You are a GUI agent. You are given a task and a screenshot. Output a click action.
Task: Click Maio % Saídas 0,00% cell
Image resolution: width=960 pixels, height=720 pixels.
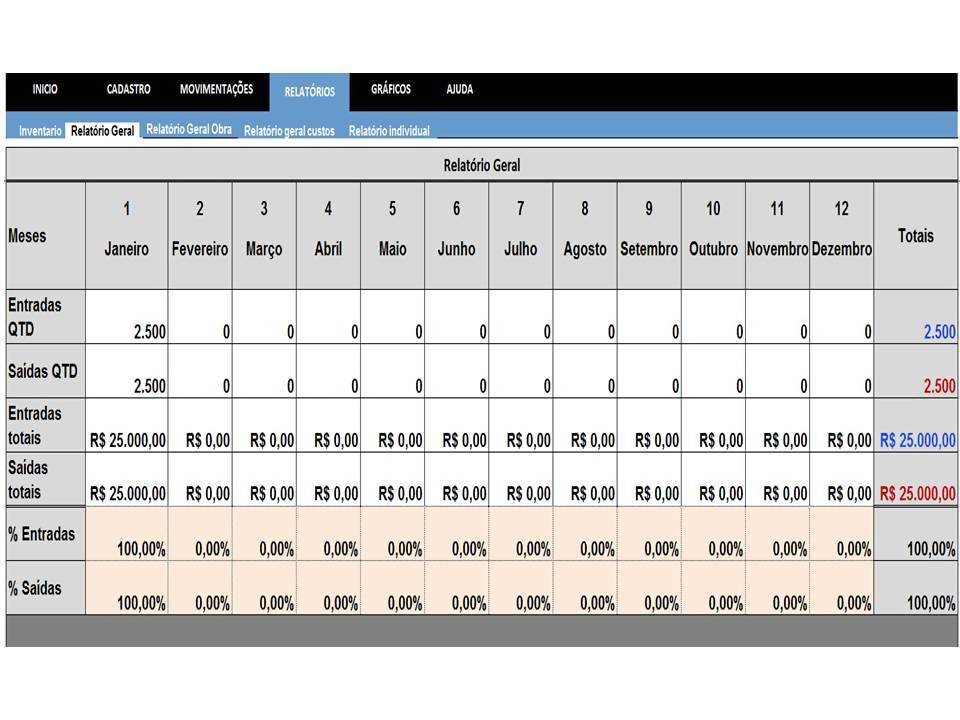392,588
